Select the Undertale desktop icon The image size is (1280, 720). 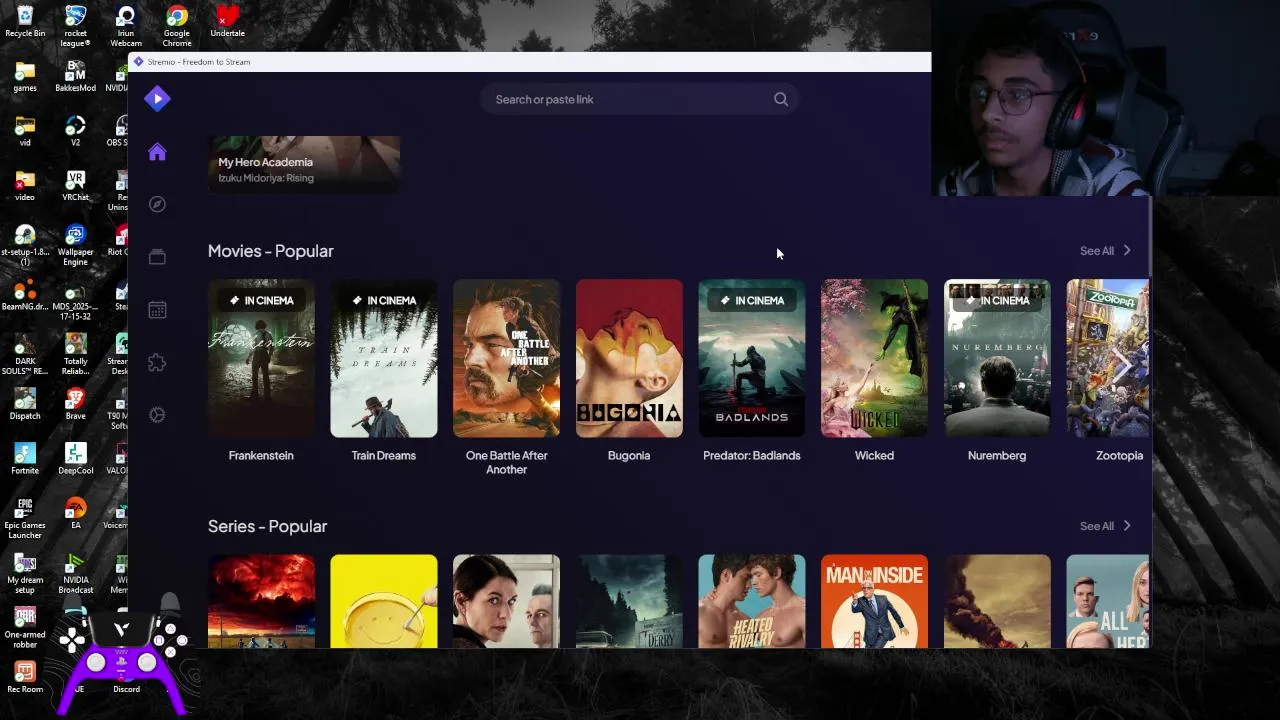coord(227,22)
